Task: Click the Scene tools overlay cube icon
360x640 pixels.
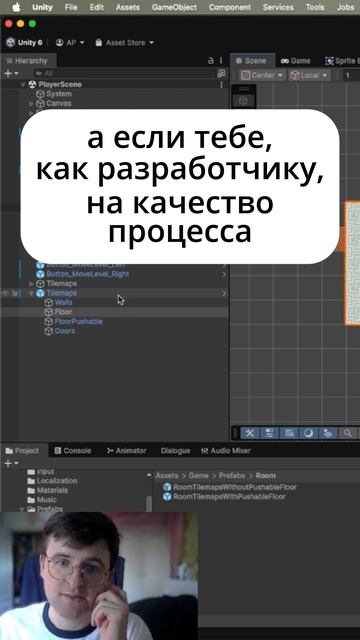Action: point(243,101)
